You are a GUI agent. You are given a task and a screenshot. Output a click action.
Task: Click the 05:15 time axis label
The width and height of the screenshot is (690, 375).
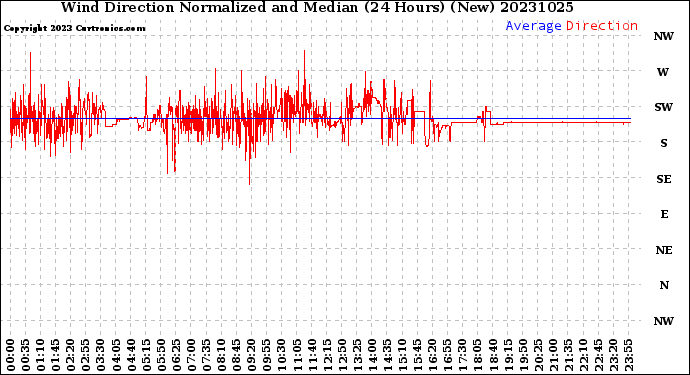point(146,355)
